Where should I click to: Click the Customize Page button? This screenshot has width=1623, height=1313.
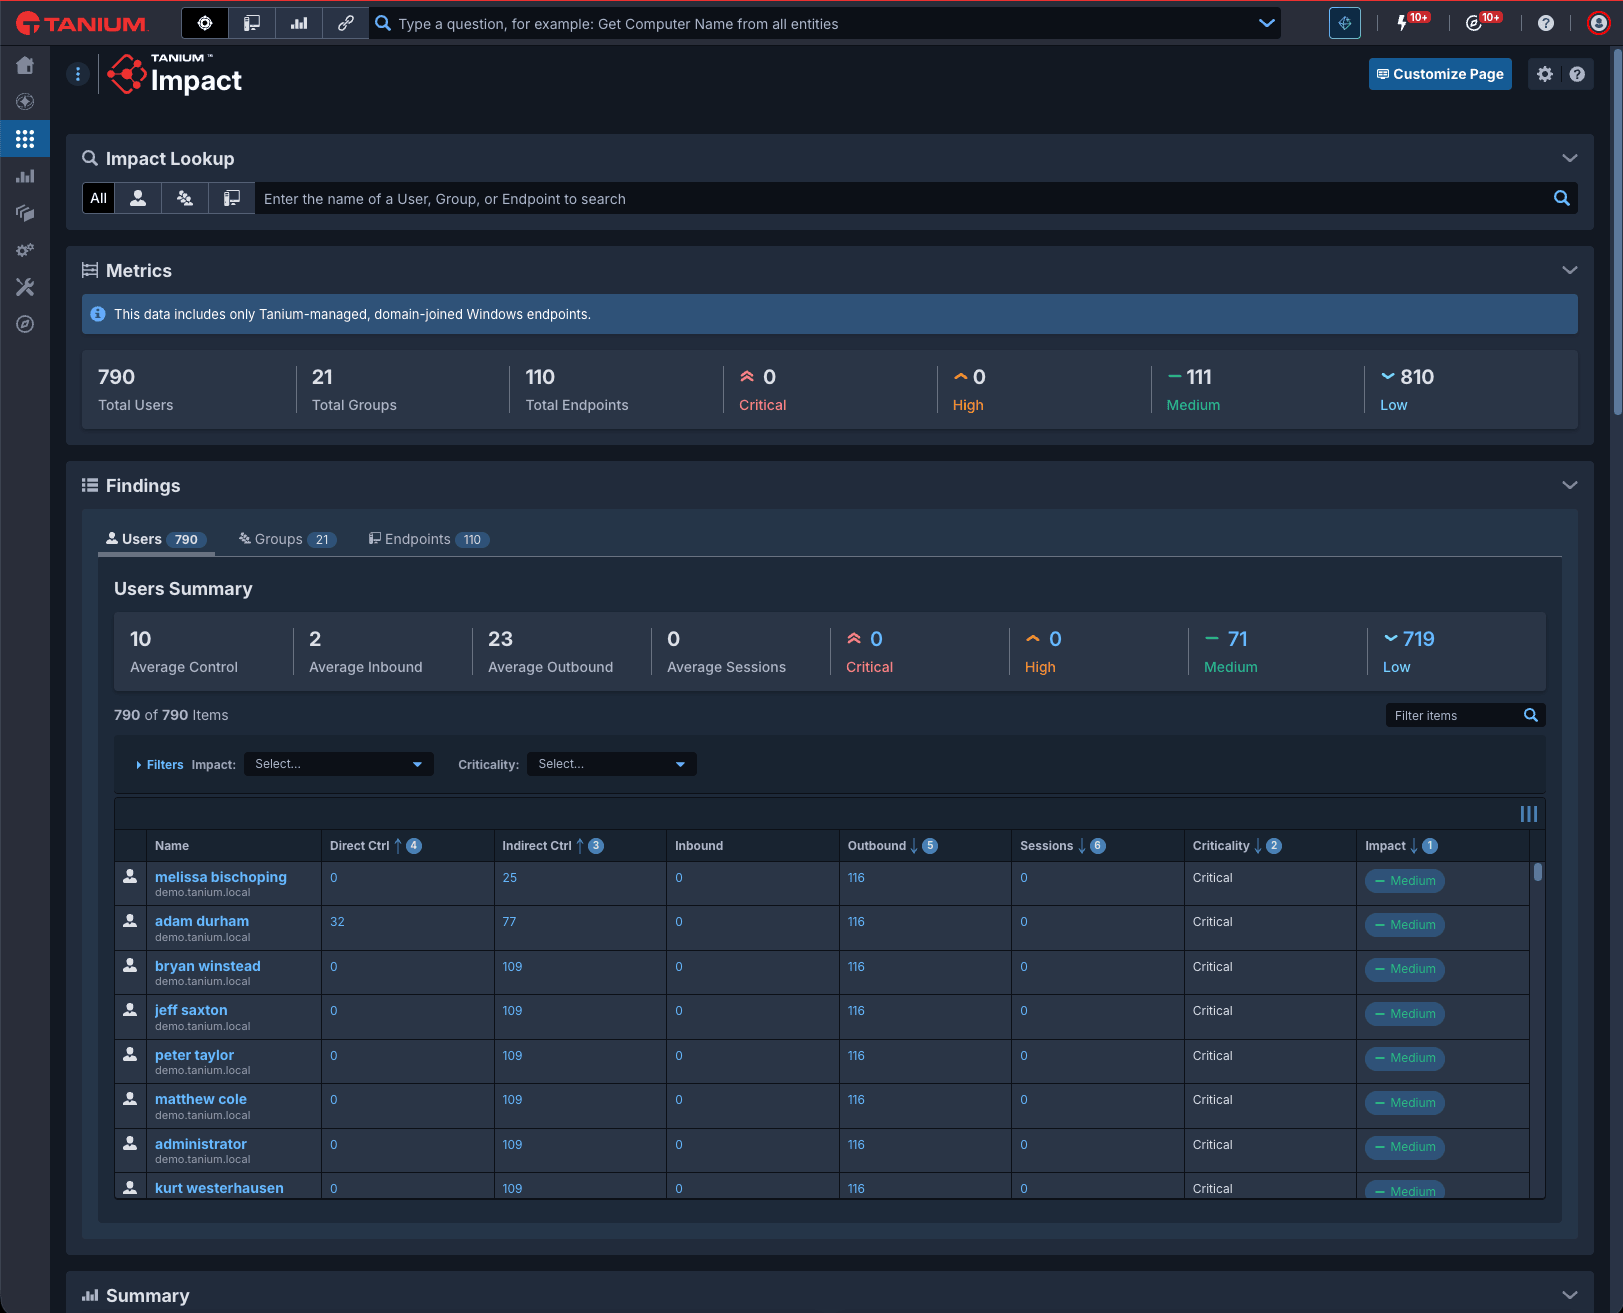1440,74
